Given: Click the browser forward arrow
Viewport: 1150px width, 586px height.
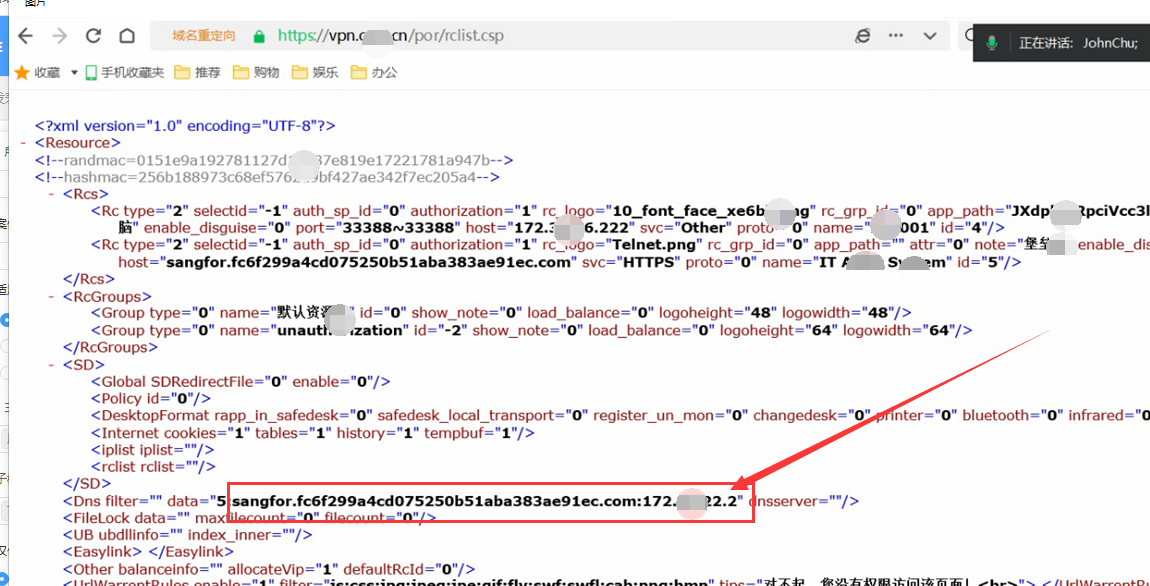Looking at the screenshot, I should tap(60, 36).
